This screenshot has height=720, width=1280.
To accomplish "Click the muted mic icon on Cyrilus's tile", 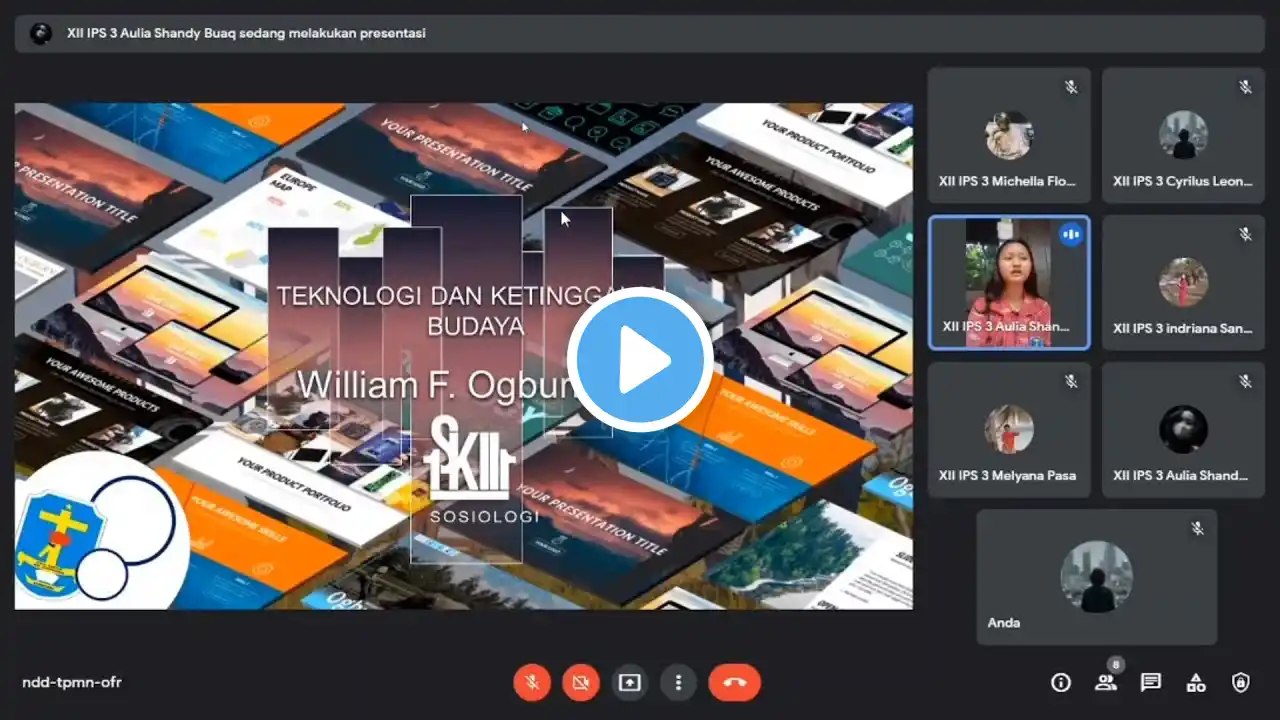I will tap(1245, 87).
